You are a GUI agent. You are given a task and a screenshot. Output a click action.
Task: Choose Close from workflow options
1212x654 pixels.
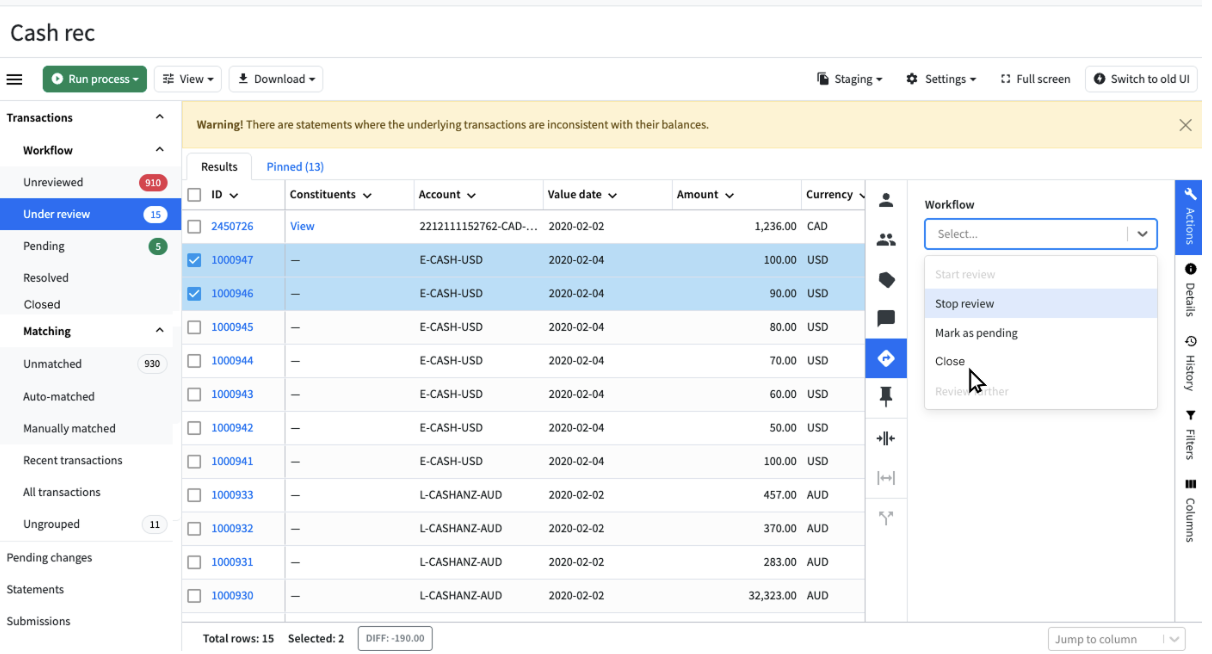(x=1041, y=362)
